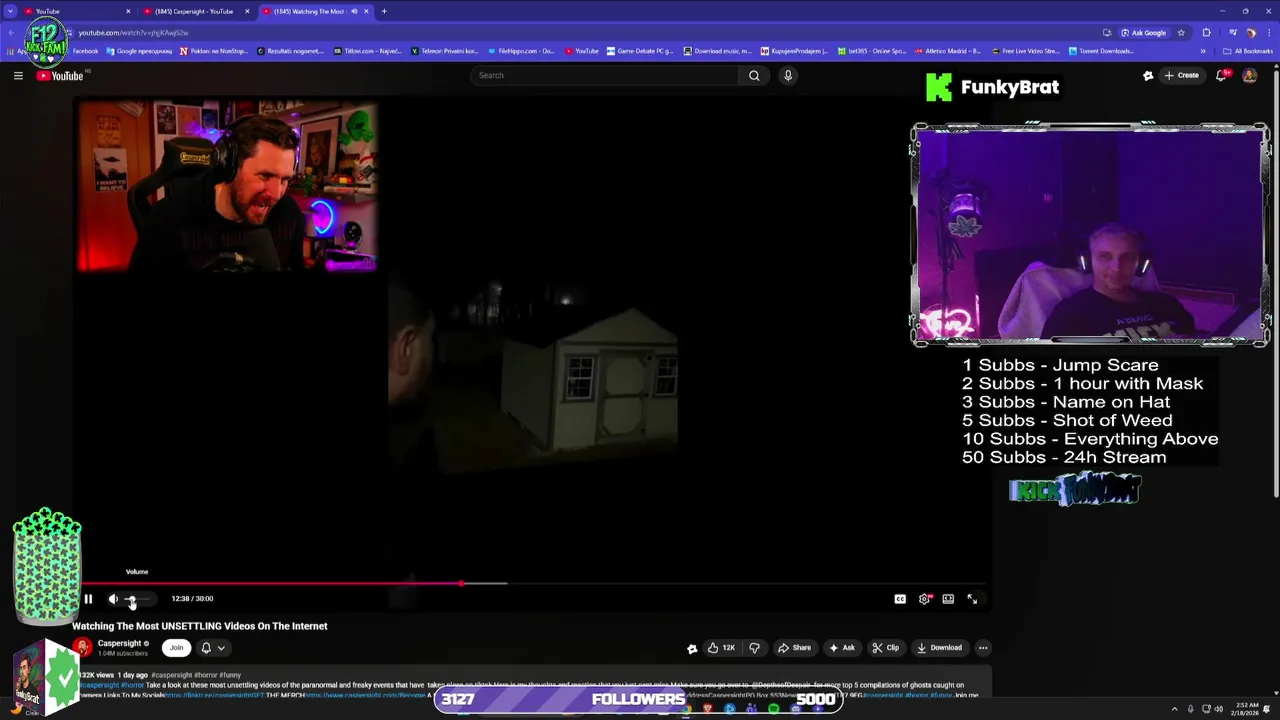1280x720 pixels.
Task: Like the video (12K)
Action: [x=720, y=647]
